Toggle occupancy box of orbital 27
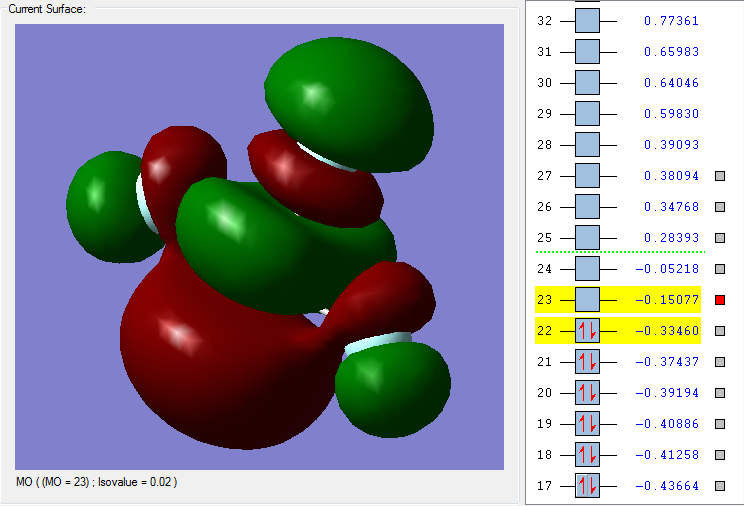Screen dimensions: 744x506 (x=587, y=176)
